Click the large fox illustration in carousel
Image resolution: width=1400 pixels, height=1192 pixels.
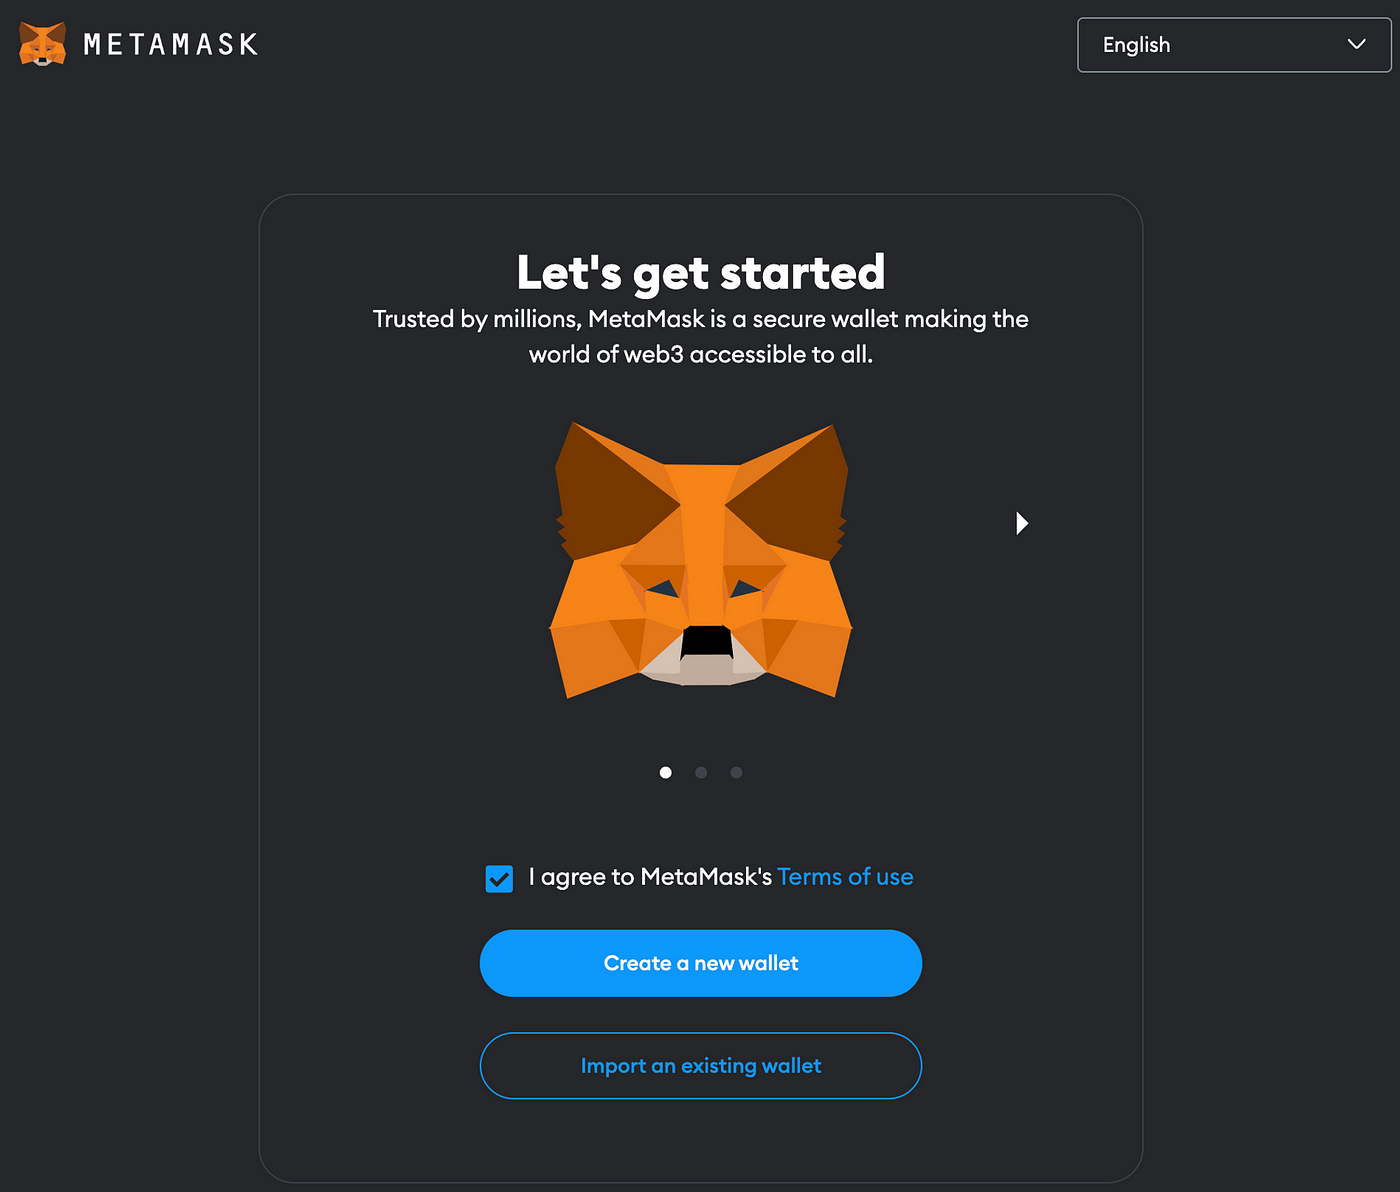tap(701, 560)
